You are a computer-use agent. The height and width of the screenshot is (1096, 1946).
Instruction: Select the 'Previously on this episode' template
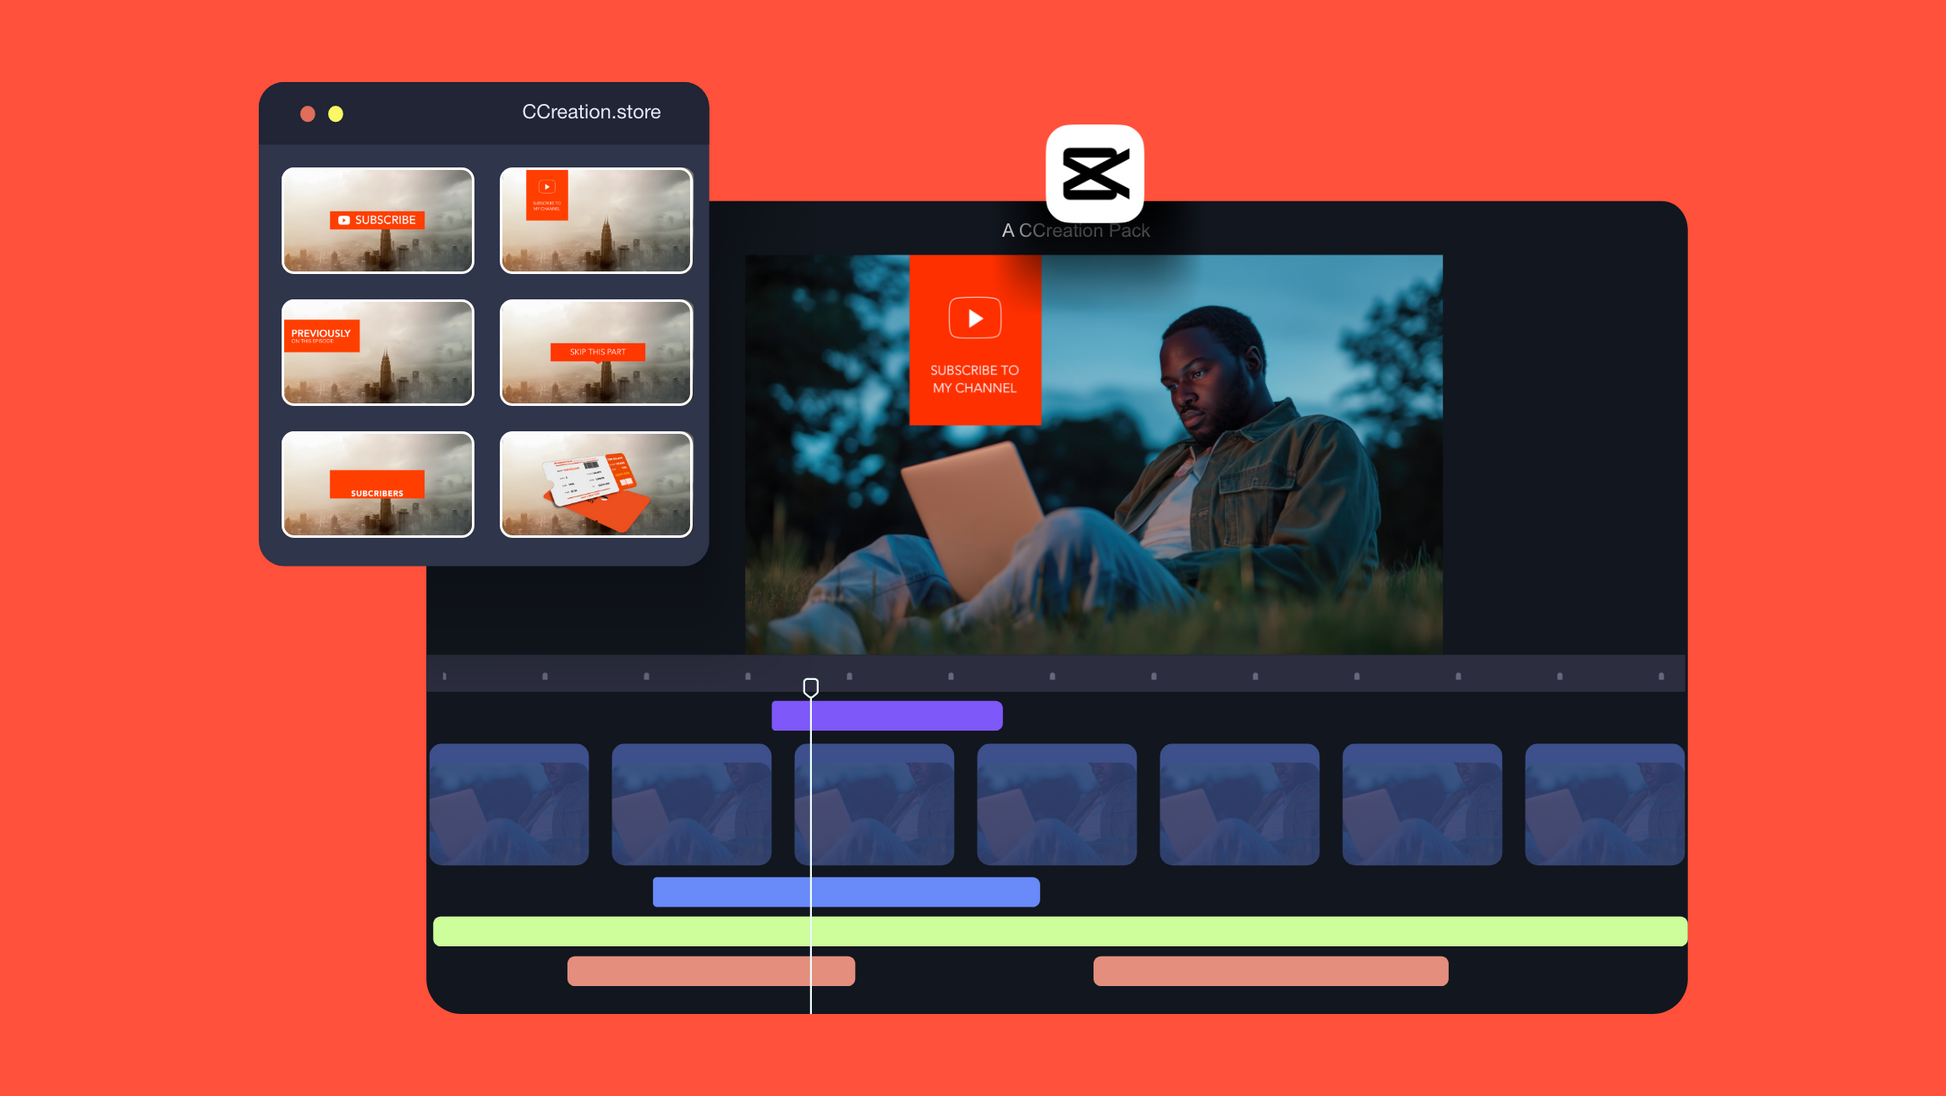pyautogui.click(x=377, y=350)
